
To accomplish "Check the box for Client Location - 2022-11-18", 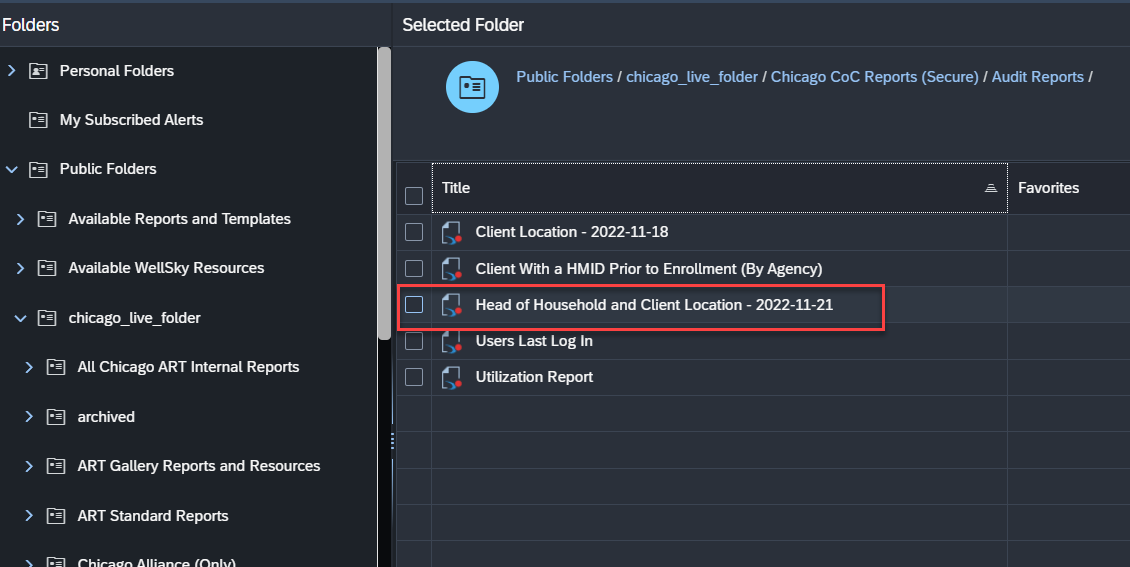I will click(x=414, y=232).
